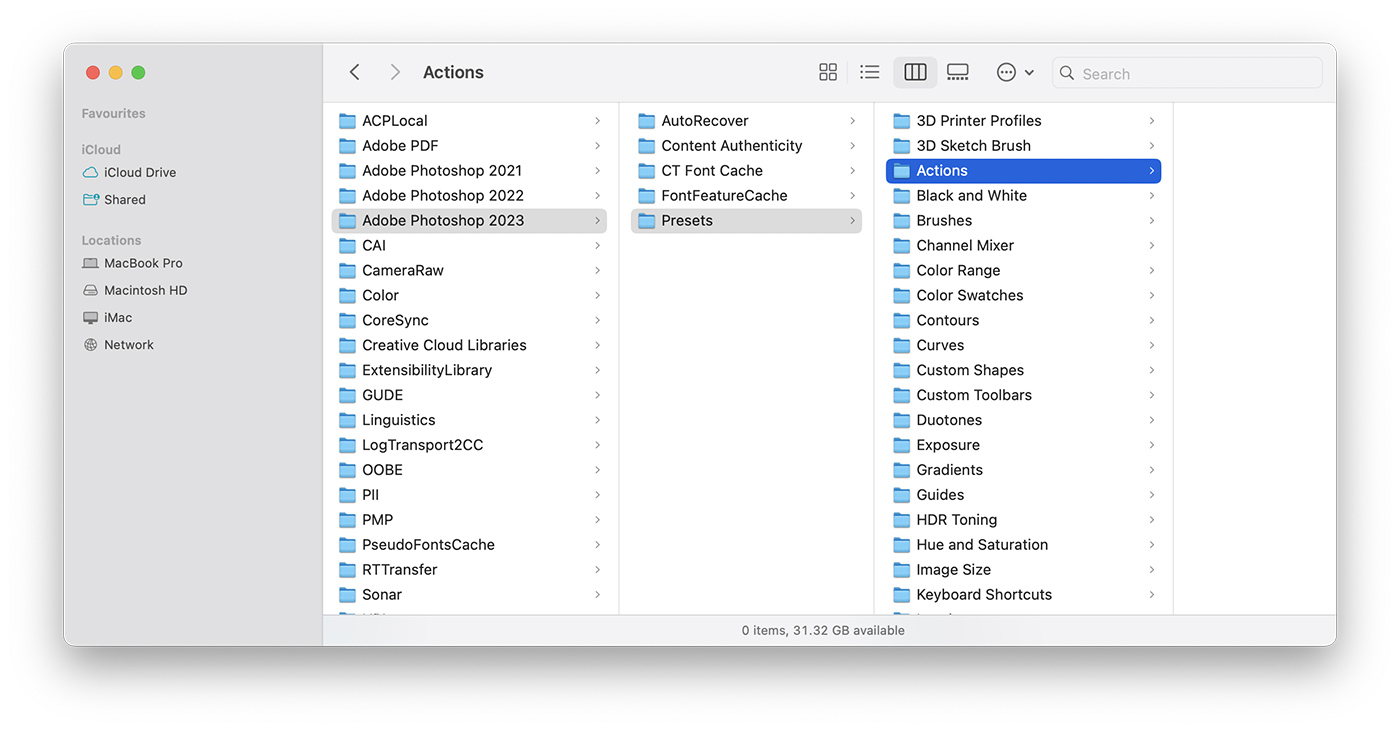Select the PII folder name
Screen dimensions: 1400x730
pyautogui.click(x=370, y=495)
